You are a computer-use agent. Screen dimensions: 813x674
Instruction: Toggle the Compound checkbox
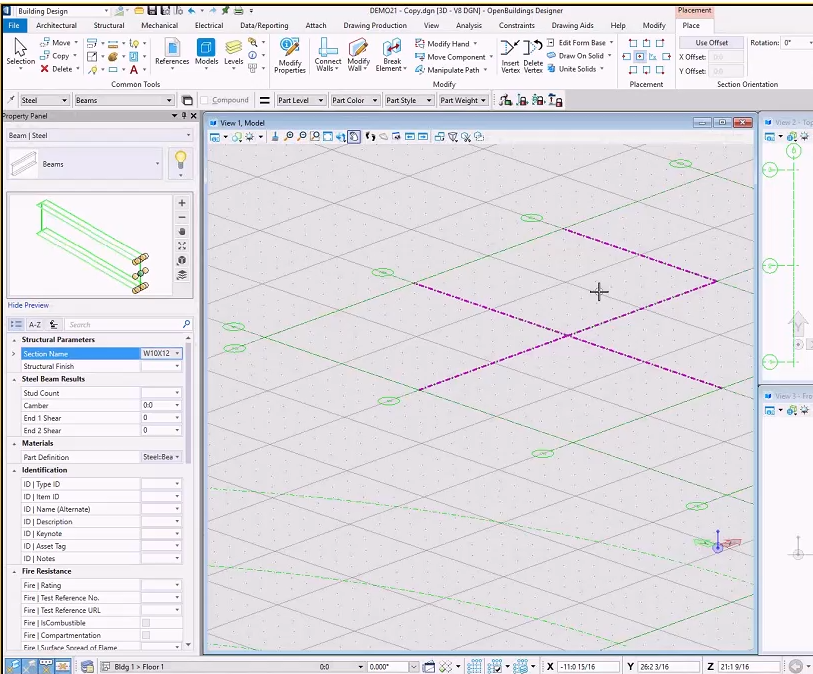[x=204, y=100]
